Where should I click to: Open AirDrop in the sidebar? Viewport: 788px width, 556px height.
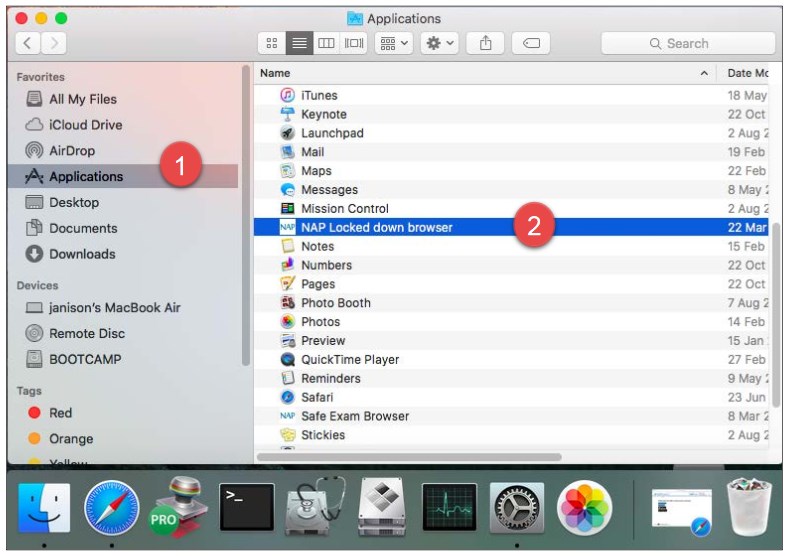point(72,150)
